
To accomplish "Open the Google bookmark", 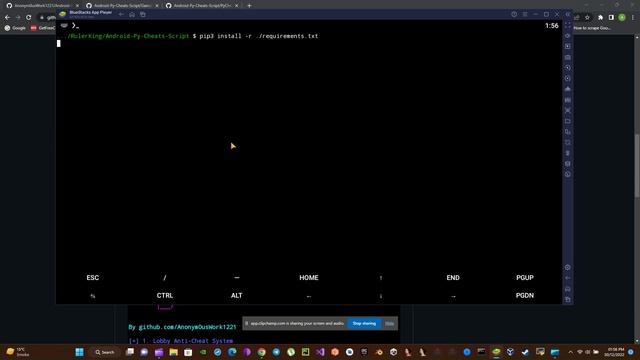I will tap(15, 28).
